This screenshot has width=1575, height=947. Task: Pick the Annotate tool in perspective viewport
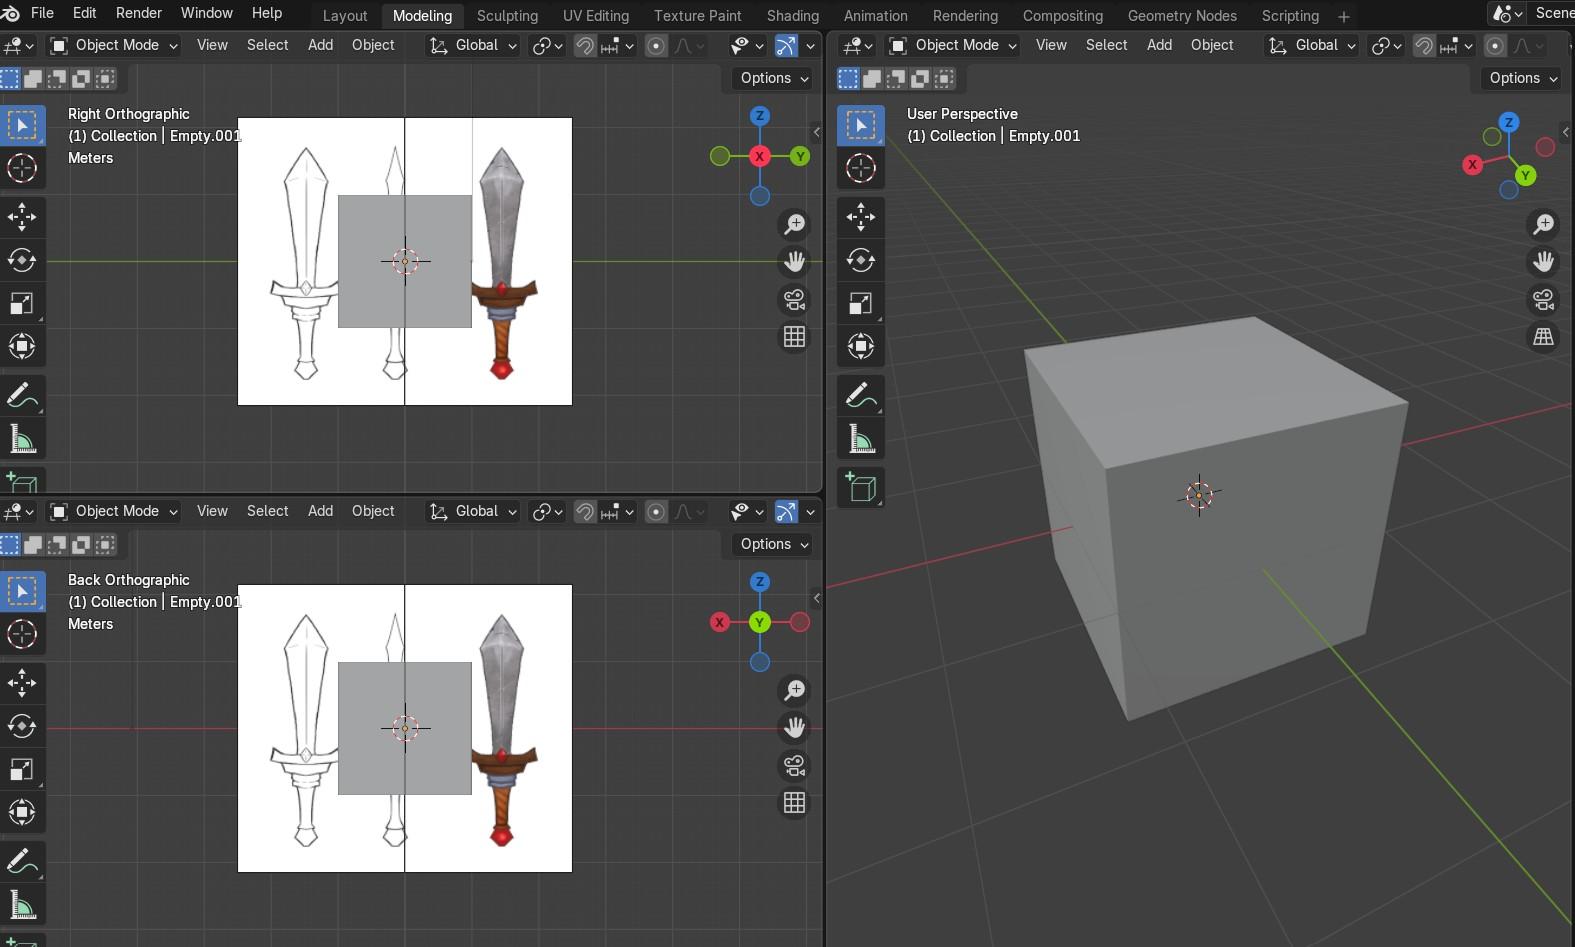point(861,395)
